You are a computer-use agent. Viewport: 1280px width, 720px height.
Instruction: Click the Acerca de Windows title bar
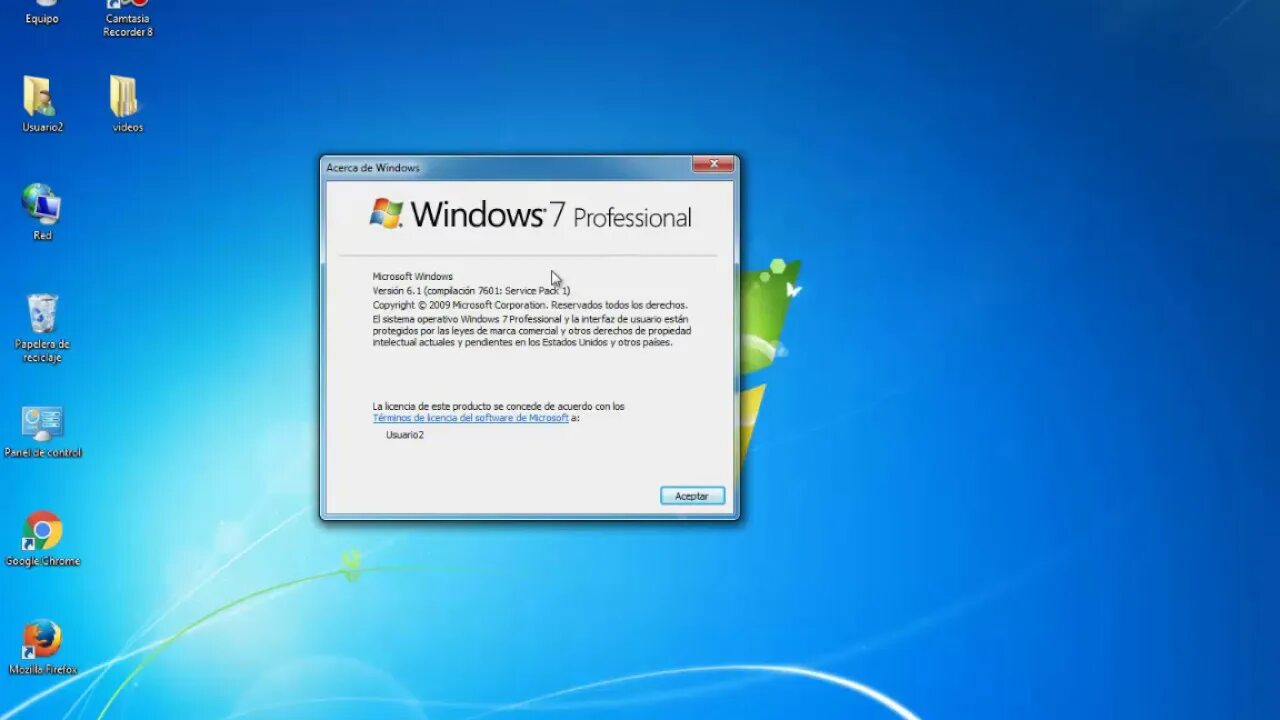505,167
